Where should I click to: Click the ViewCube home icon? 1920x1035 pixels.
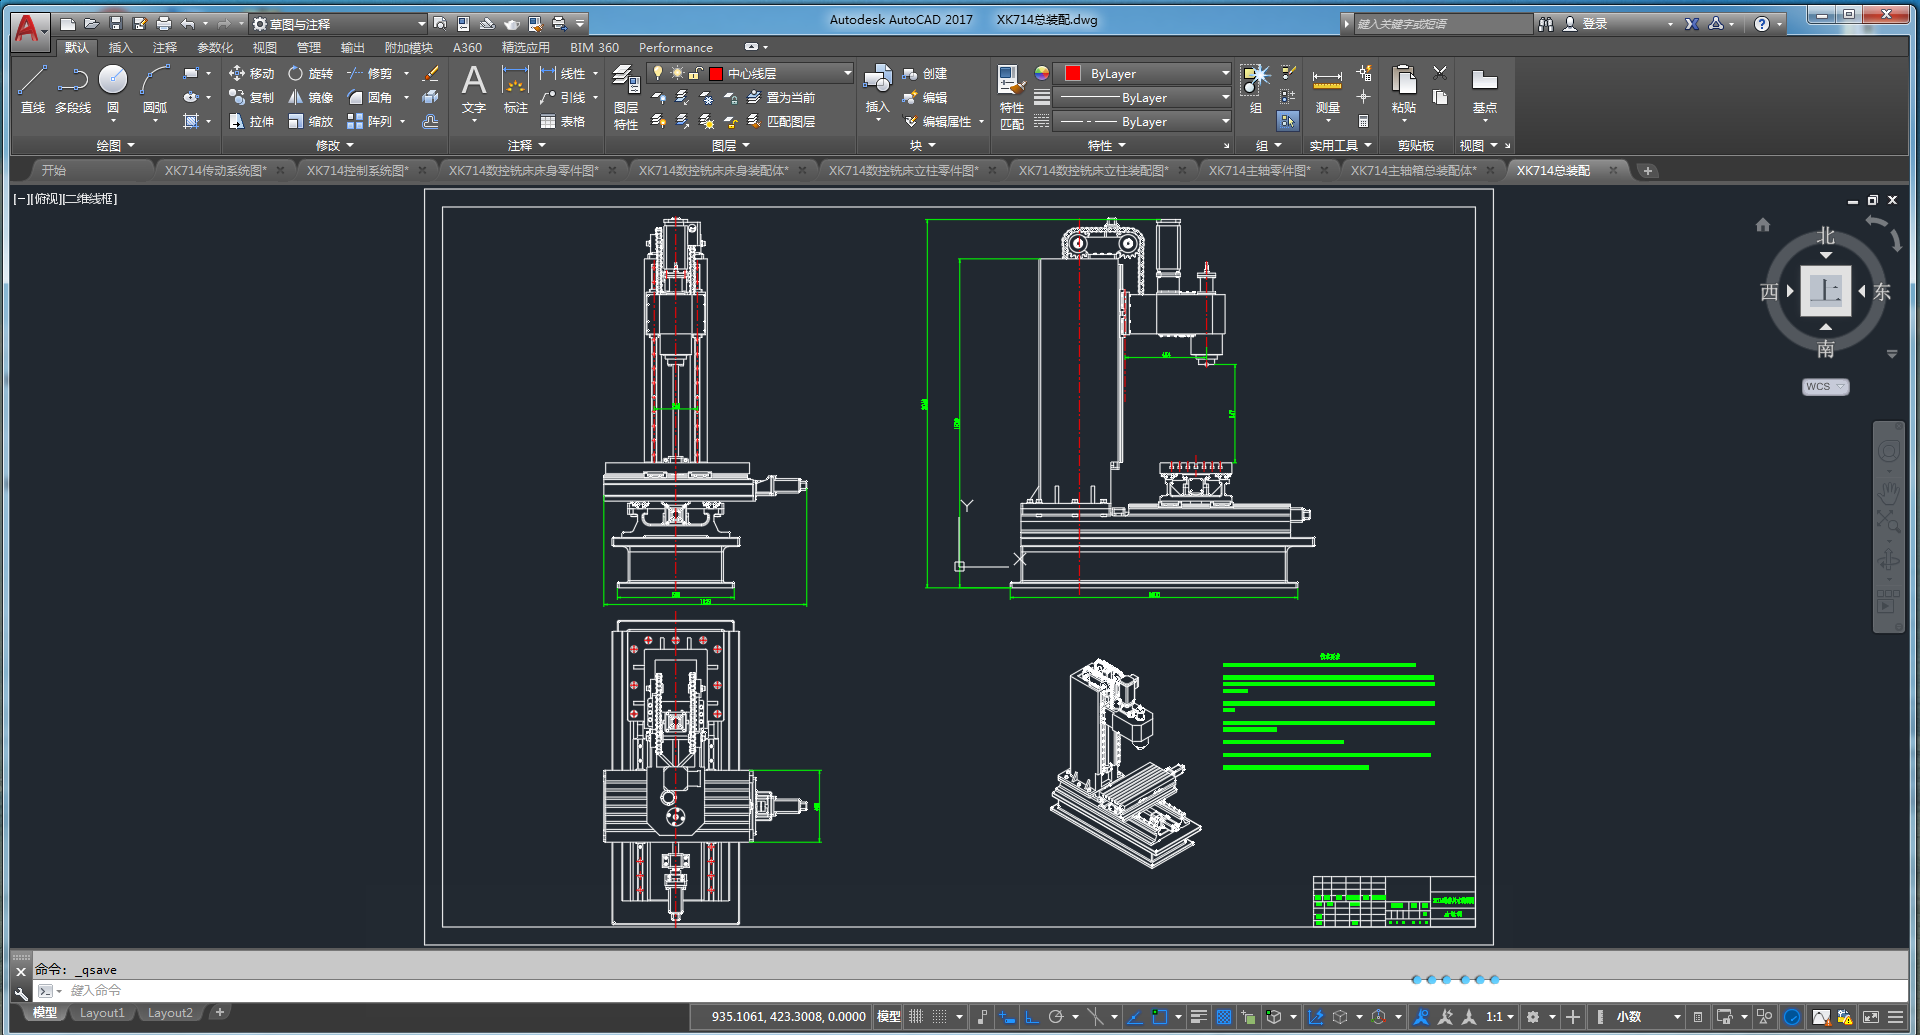(x=1763, y=225)
